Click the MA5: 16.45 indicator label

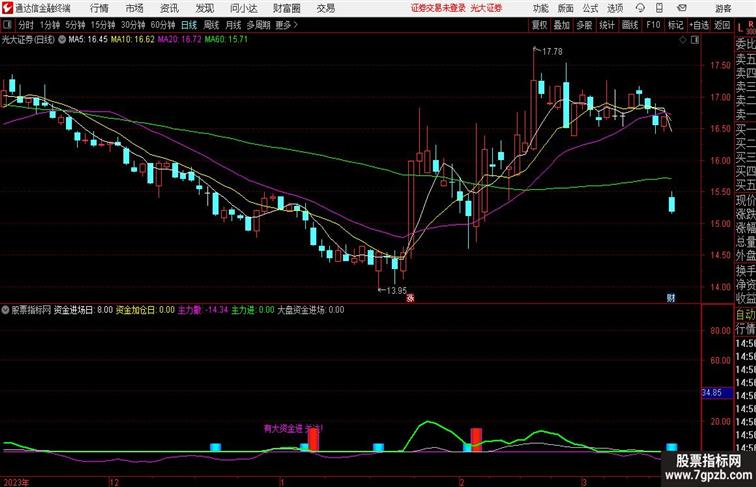88,40
